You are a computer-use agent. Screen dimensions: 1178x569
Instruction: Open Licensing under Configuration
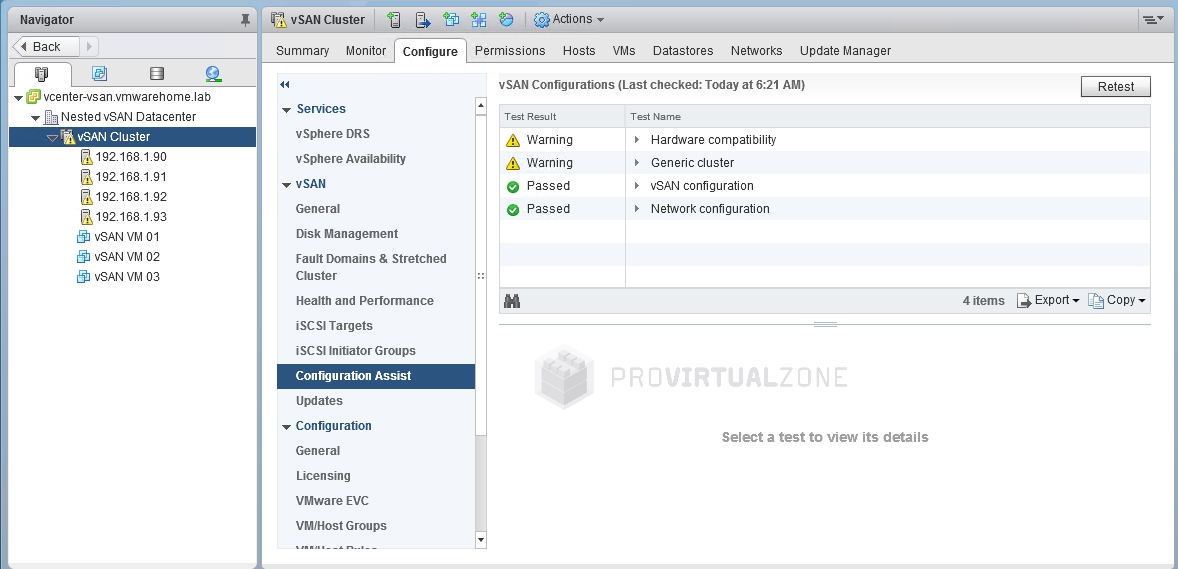[x=323, y=476]
